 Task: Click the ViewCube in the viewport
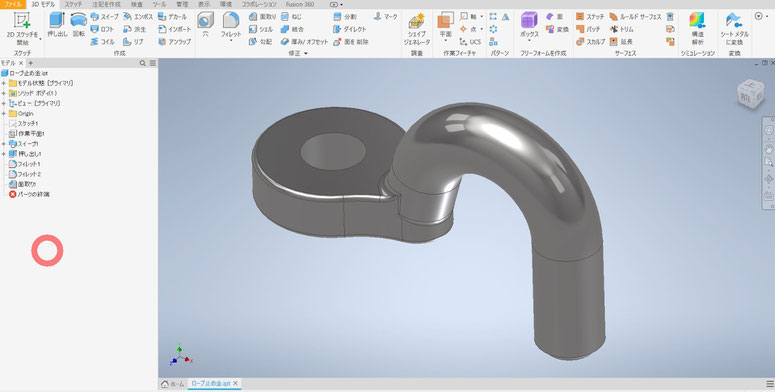(x=749, y=94)
